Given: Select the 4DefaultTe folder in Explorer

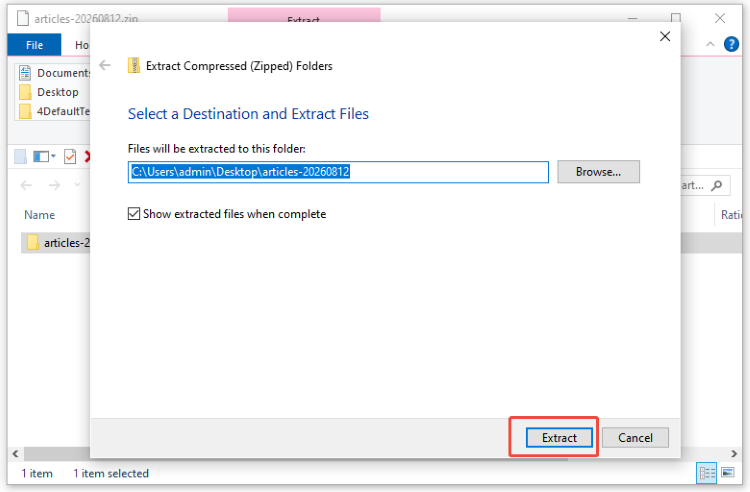Looking at the screenshot, I should 55,111.
